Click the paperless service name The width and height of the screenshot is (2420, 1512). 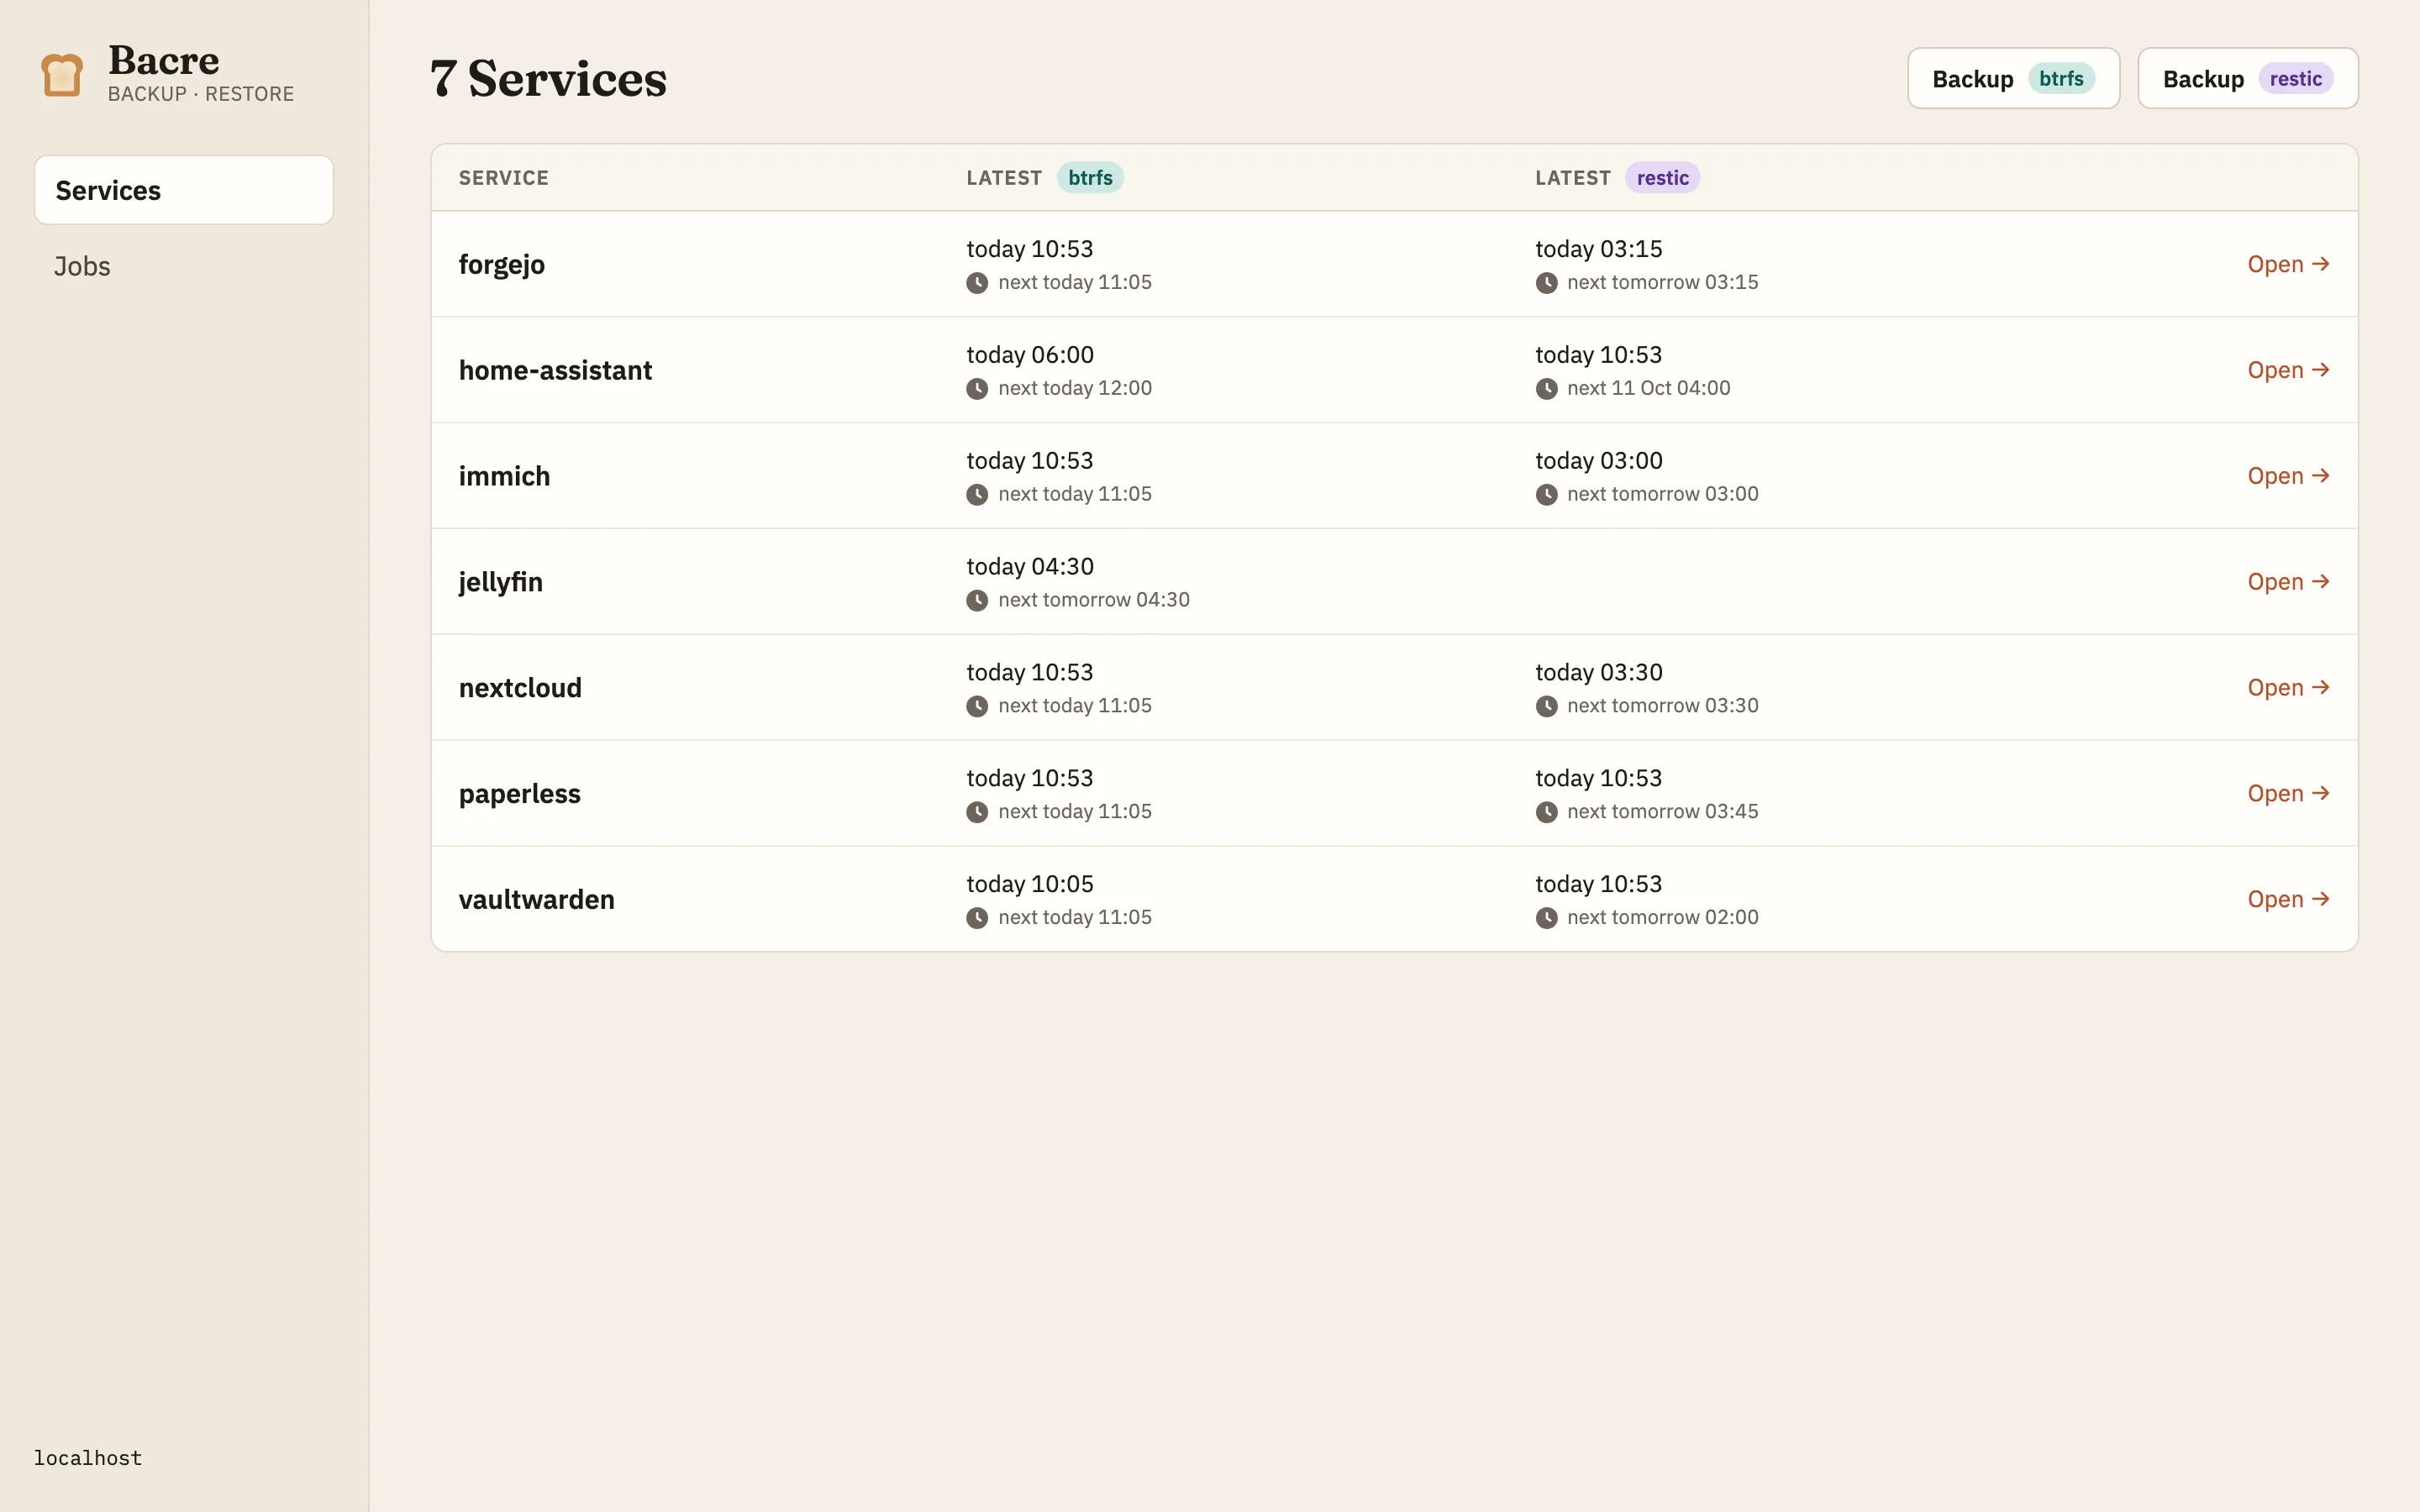click(520, 795)
